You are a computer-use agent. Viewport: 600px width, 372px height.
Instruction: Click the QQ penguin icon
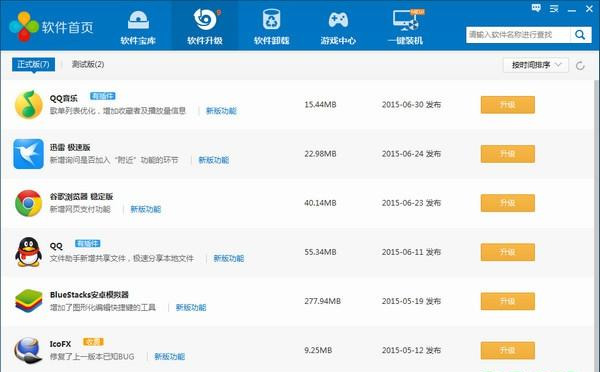click(28, 252)
